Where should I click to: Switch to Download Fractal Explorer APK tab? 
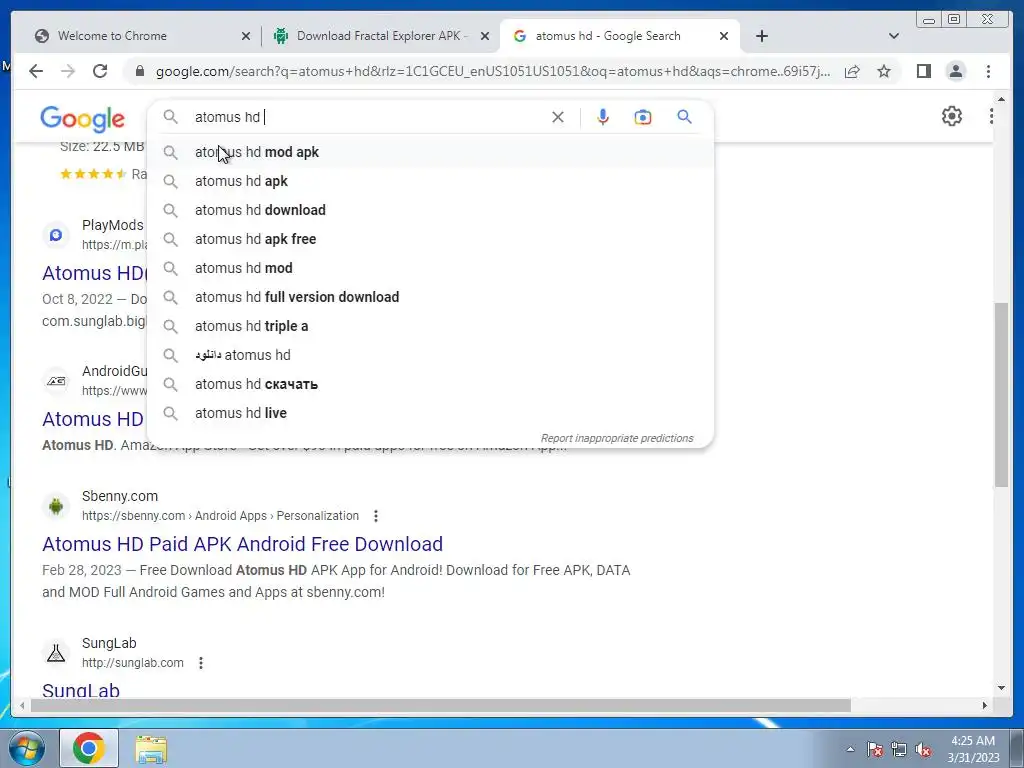tap(382, 36)
